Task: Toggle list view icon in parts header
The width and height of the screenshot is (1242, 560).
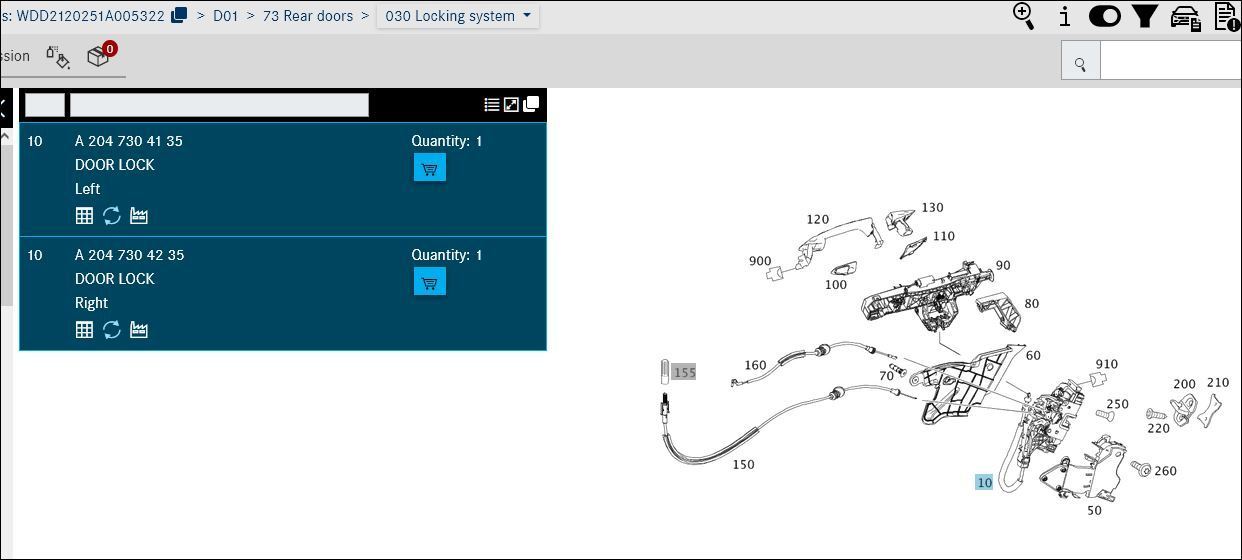Action: [491, 104]
